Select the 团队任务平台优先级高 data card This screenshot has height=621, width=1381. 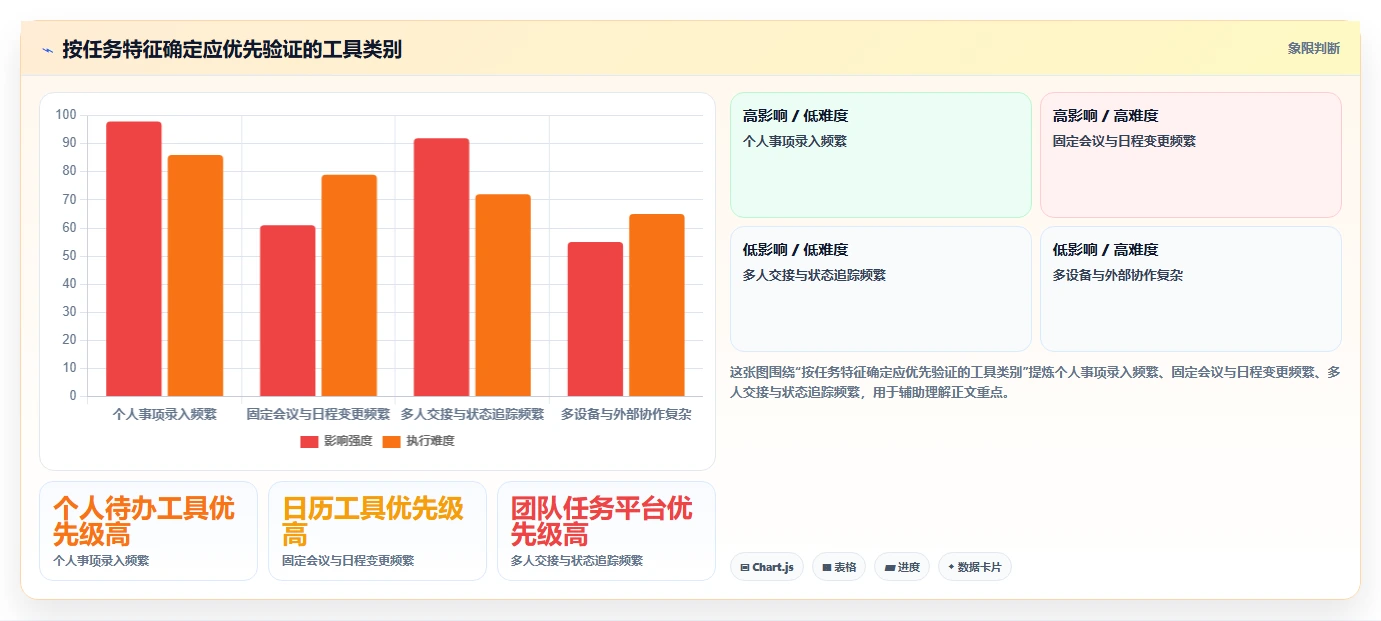(x=607, y=531)
